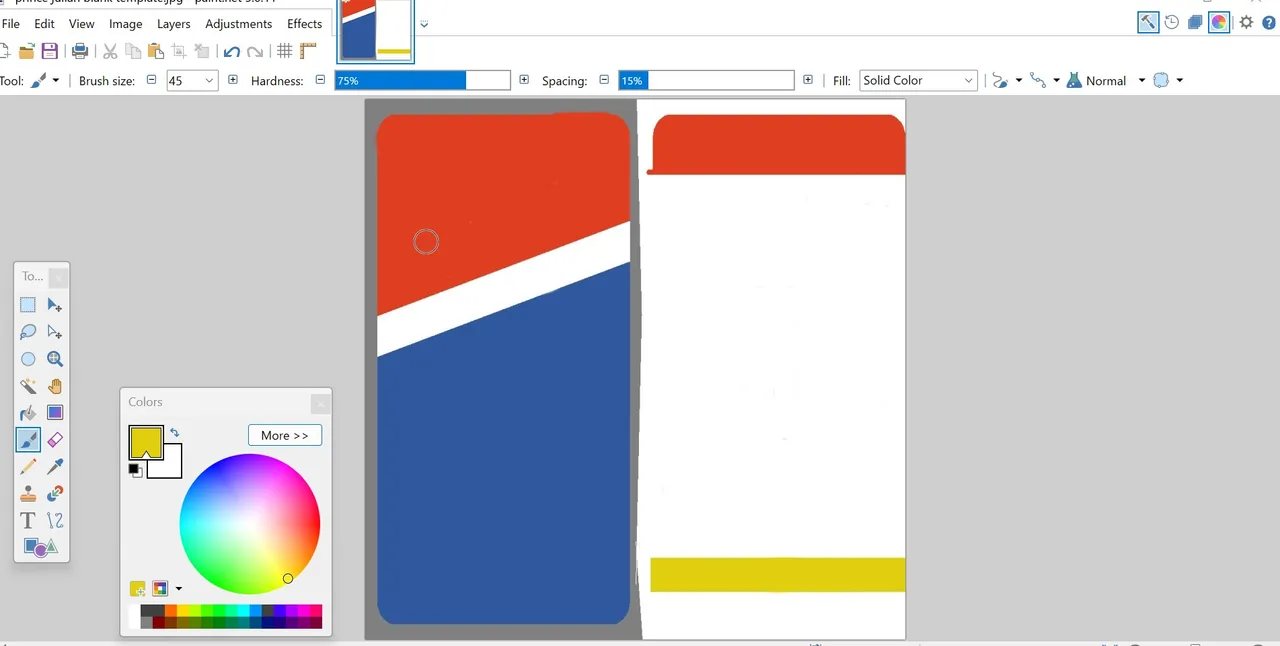
Task: Select the Color Picker eyedropper tool
Action: [55, 467]
